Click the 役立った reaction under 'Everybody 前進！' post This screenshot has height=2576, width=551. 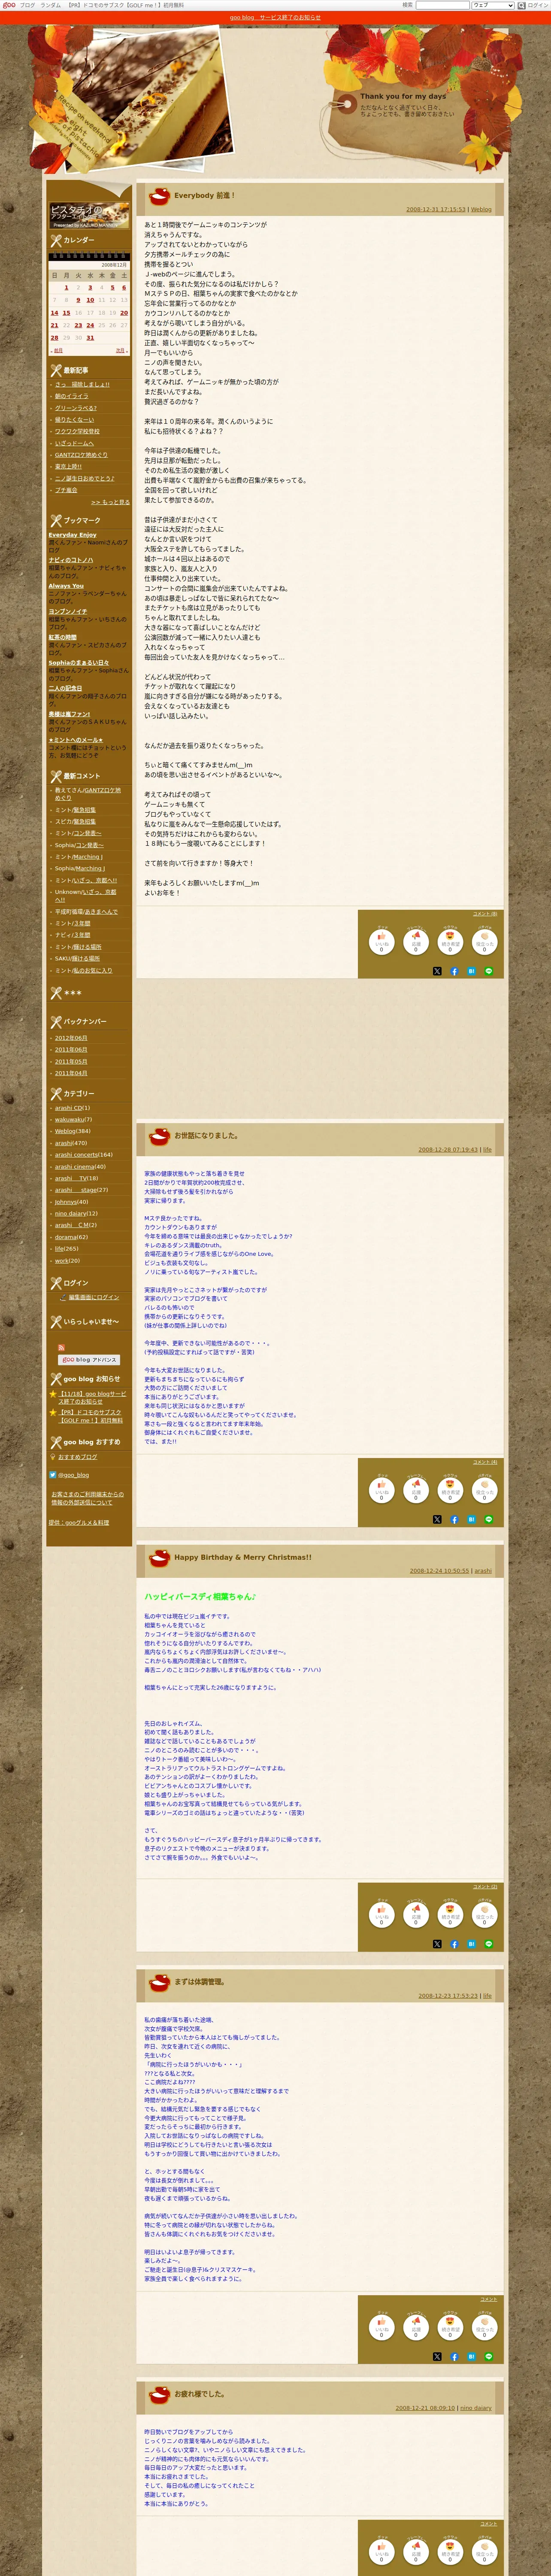coord(485,941)
